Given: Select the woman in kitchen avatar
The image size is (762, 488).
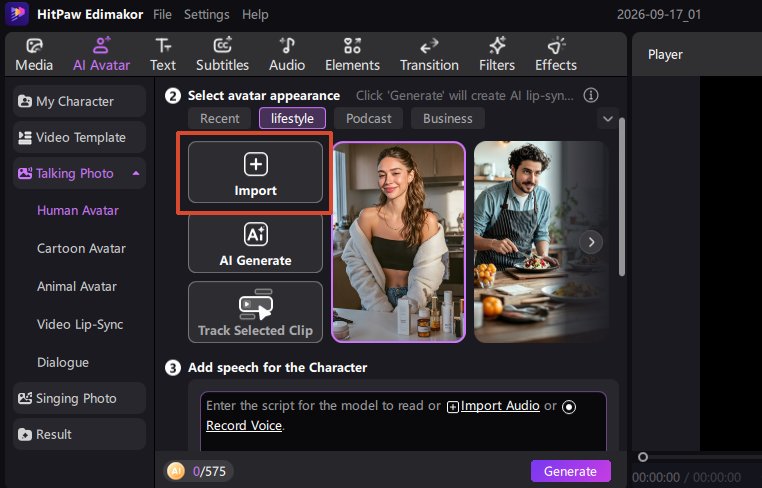Looking at the screenshot, I should tap(398, 242).
